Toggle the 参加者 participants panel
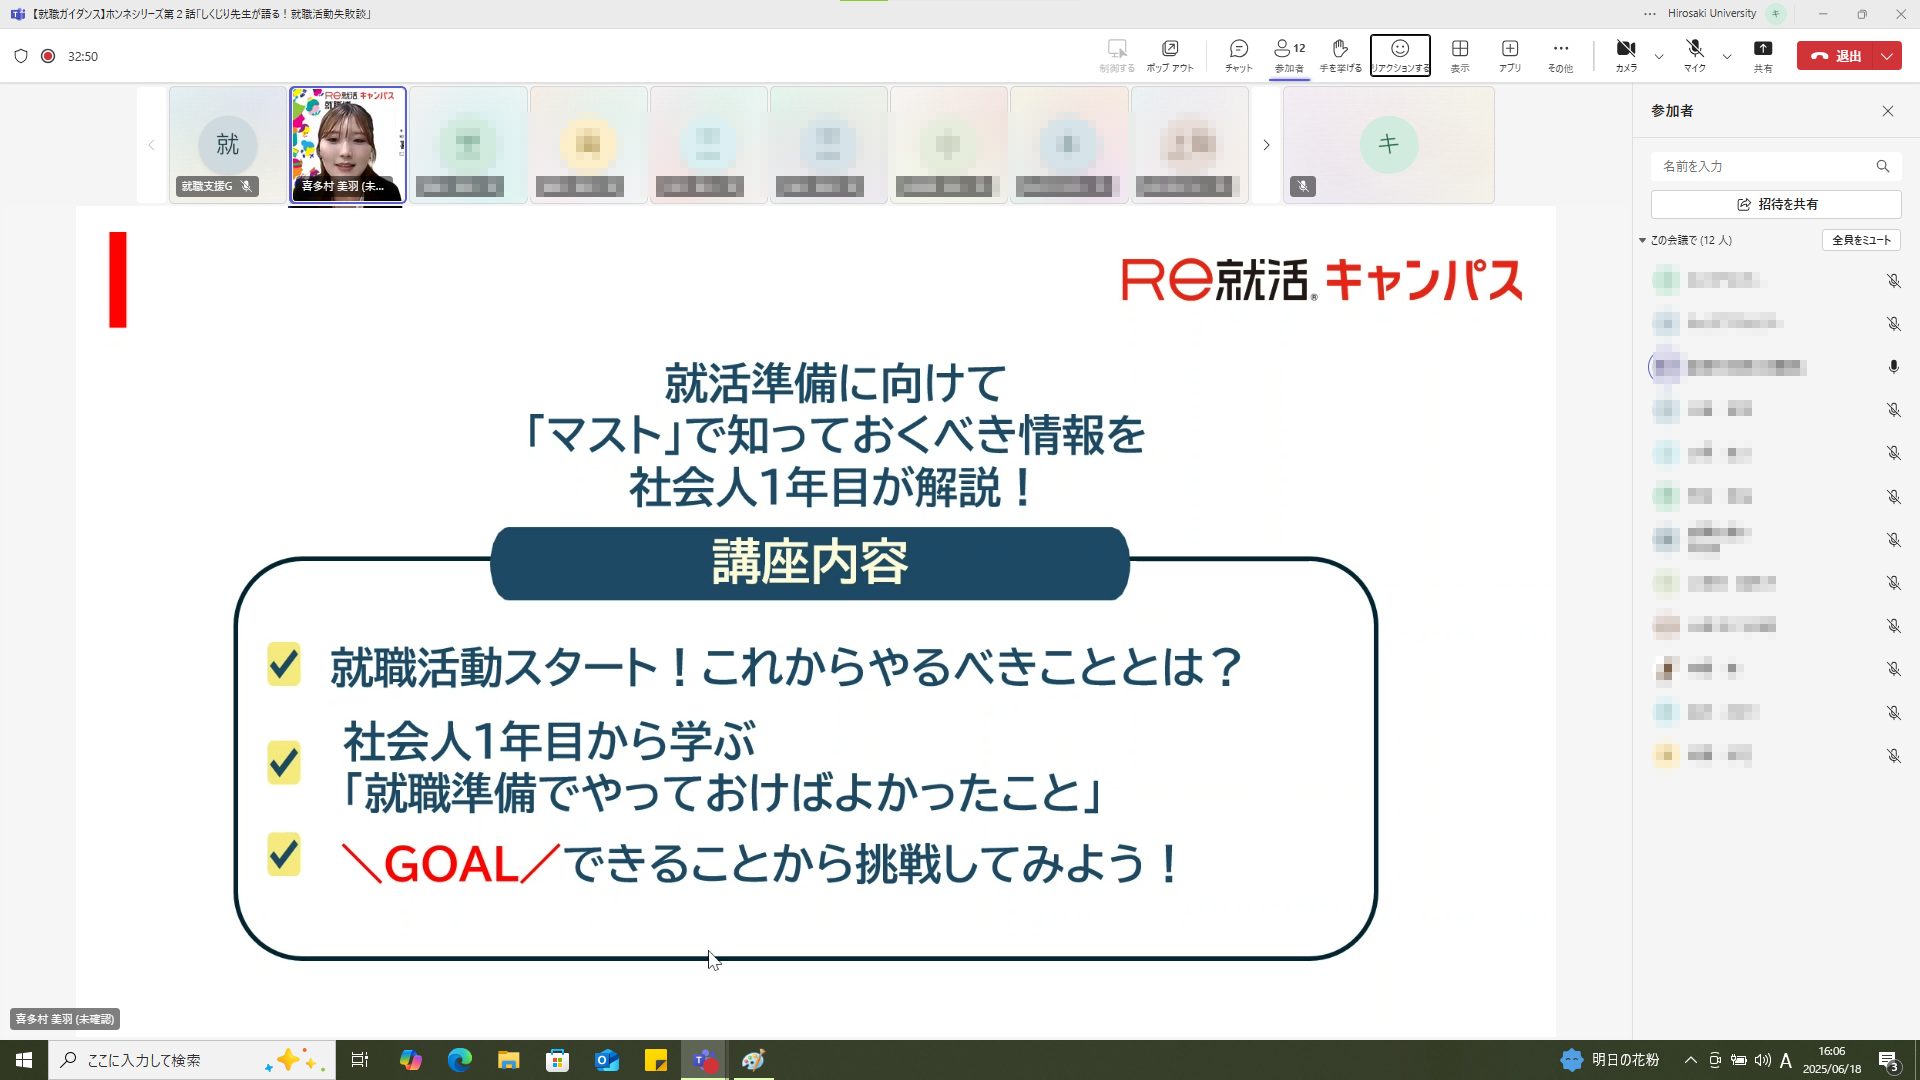Image resolution: width=1920 pixels, height=1080 pixels. tap(1289, 56)
